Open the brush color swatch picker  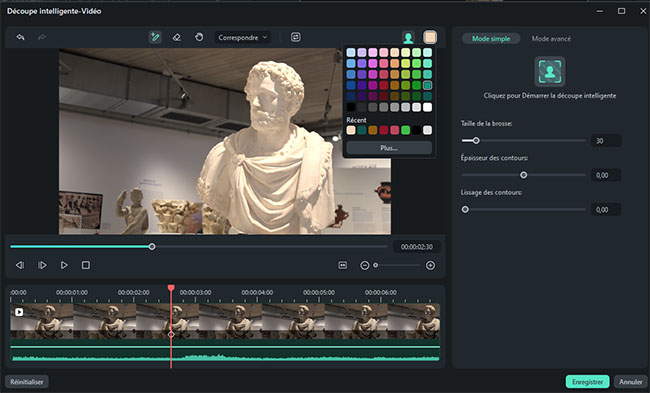point(430,37)
